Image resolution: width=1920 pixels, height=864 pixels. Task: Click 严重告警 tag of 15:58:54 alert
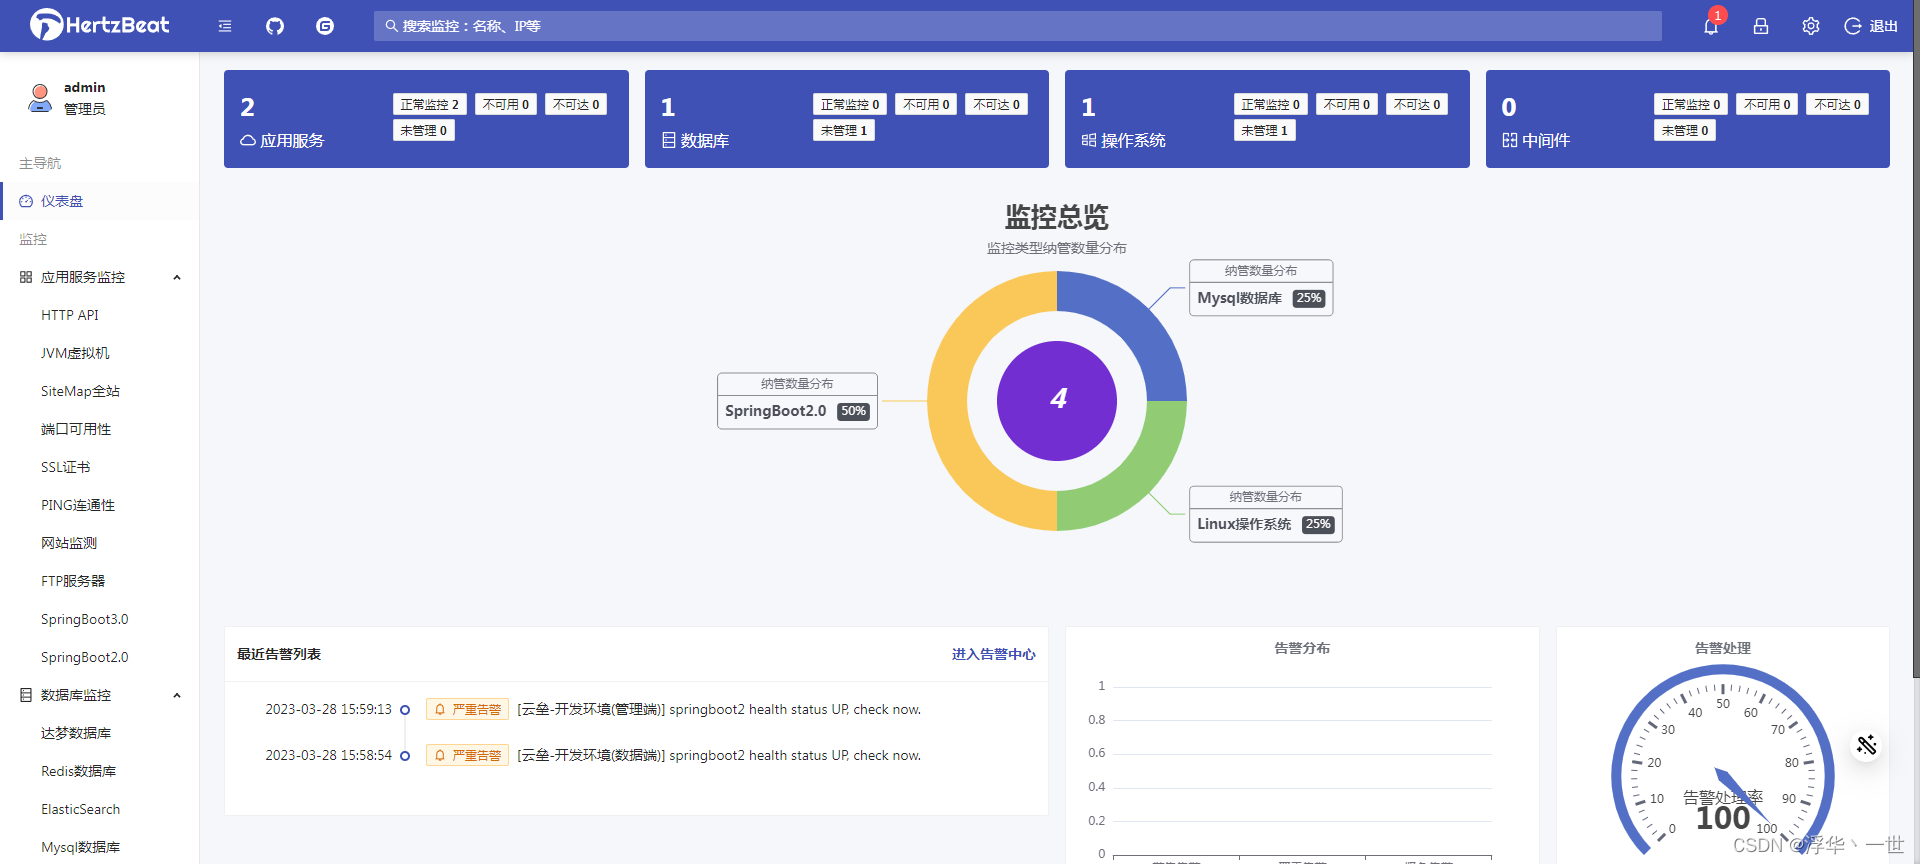pyautogui.click(x=468, y=755)
